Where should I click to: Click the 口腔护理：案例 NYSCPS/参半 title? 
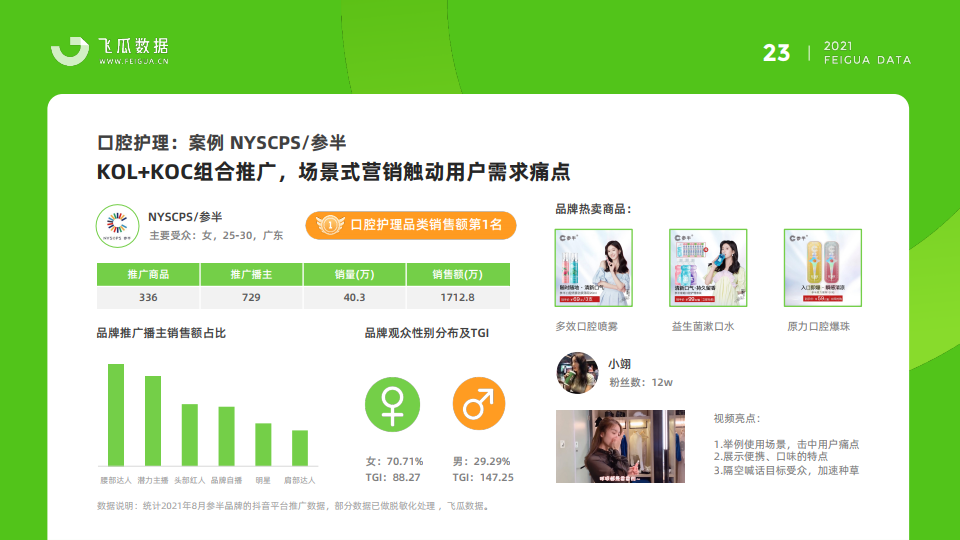pyautogui.click(x=222, y=143)
